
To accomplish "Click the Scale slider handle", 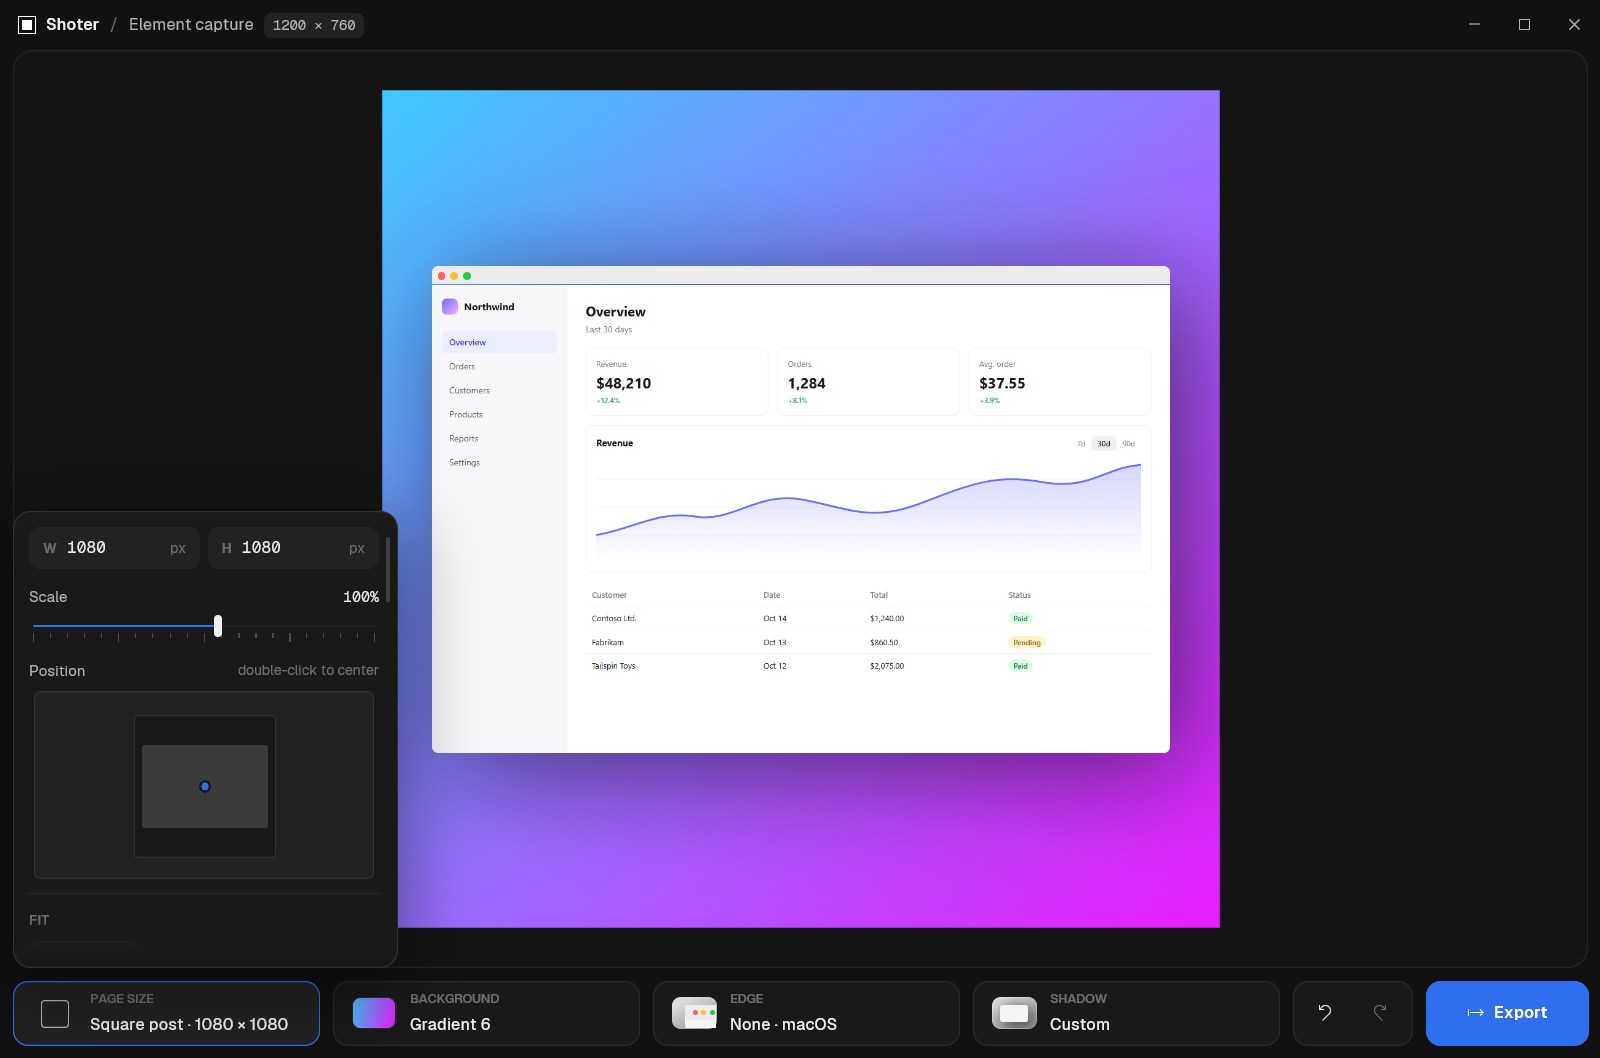I will coord(218,626).
